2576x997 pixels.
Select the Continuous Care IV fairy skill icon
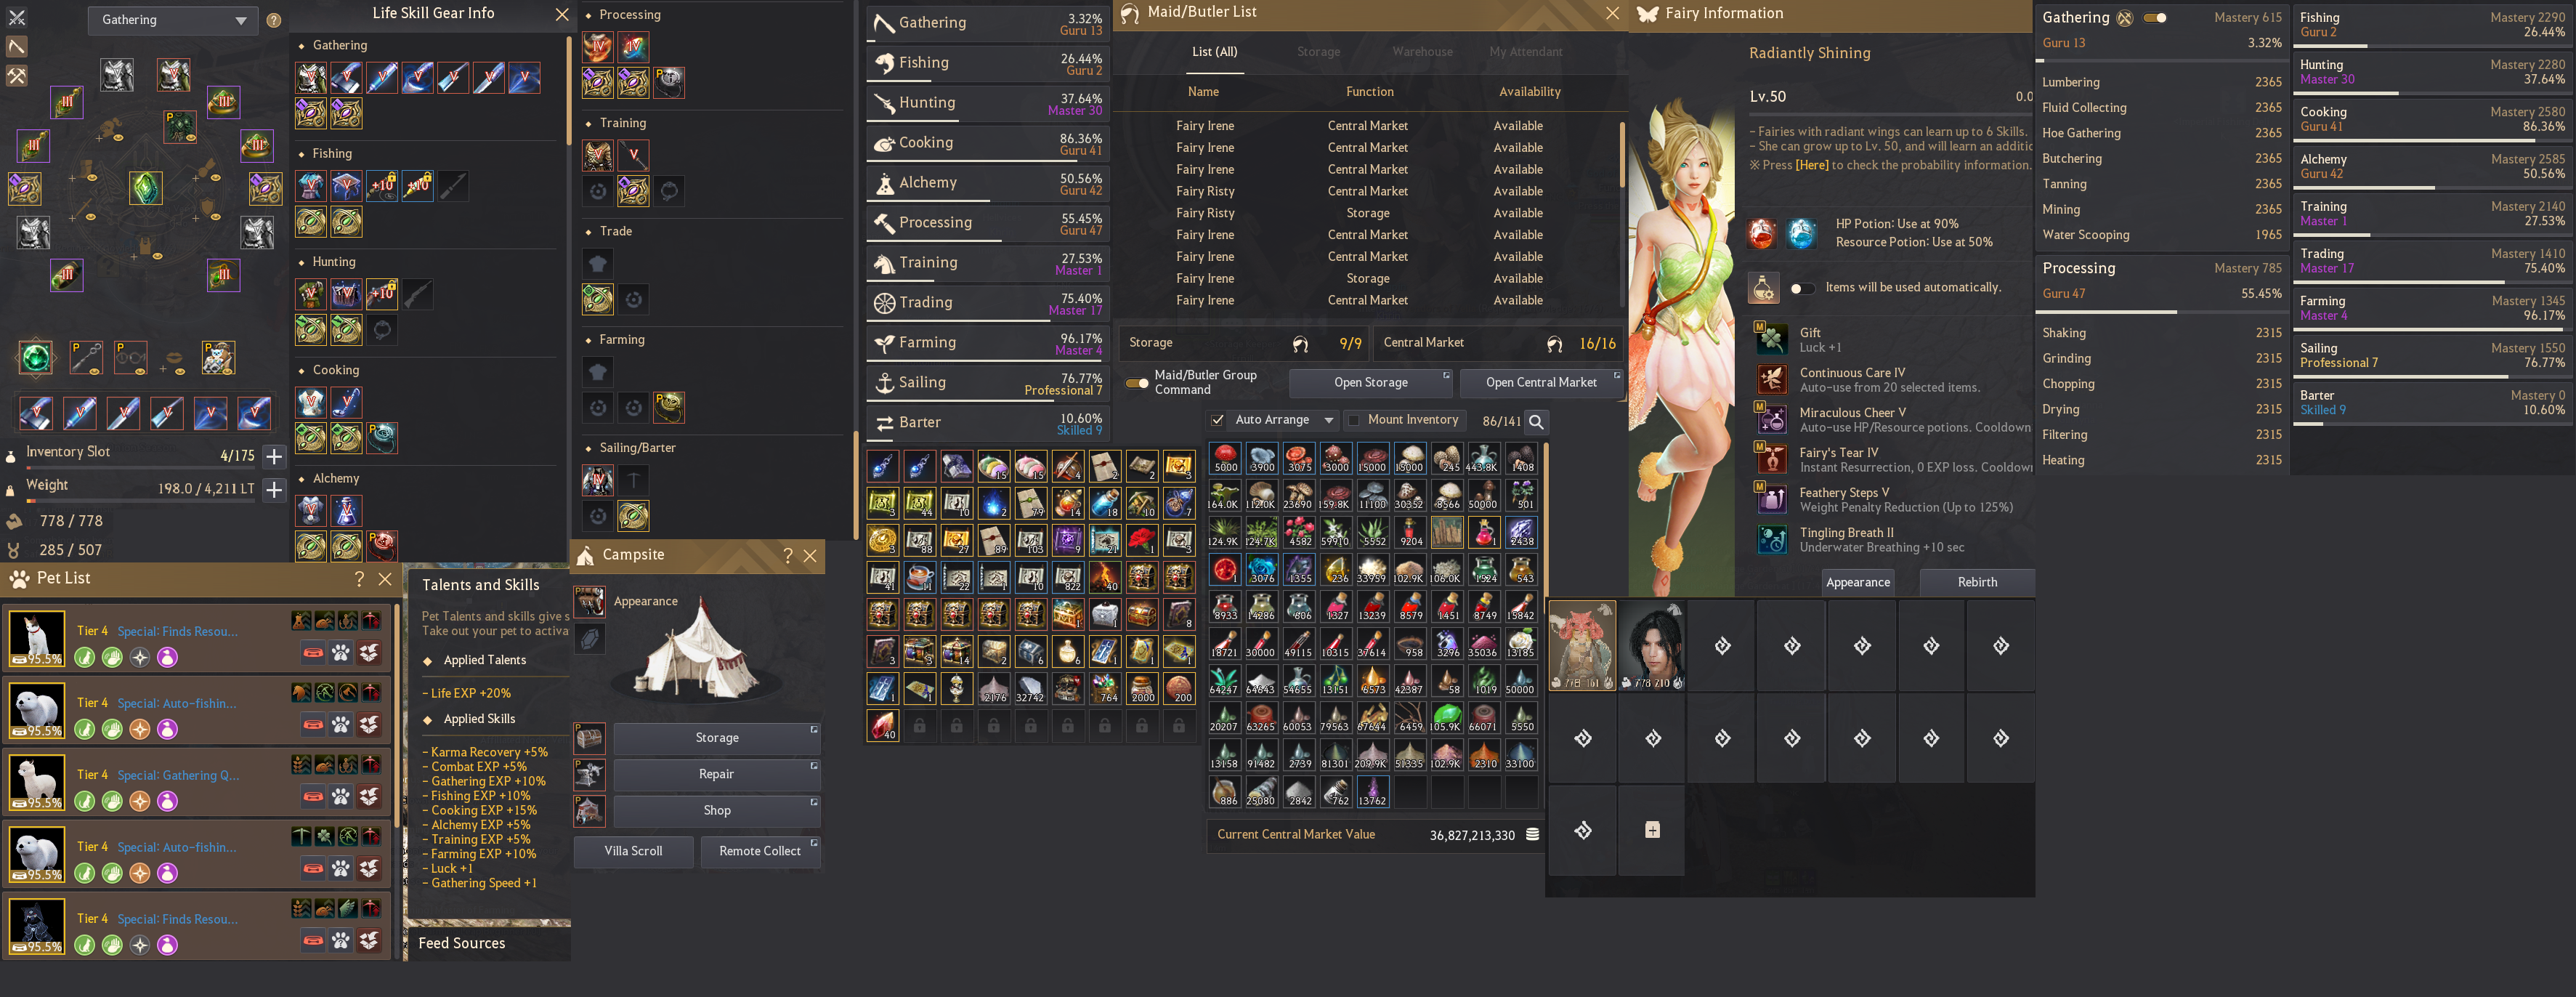point(1772,380)
